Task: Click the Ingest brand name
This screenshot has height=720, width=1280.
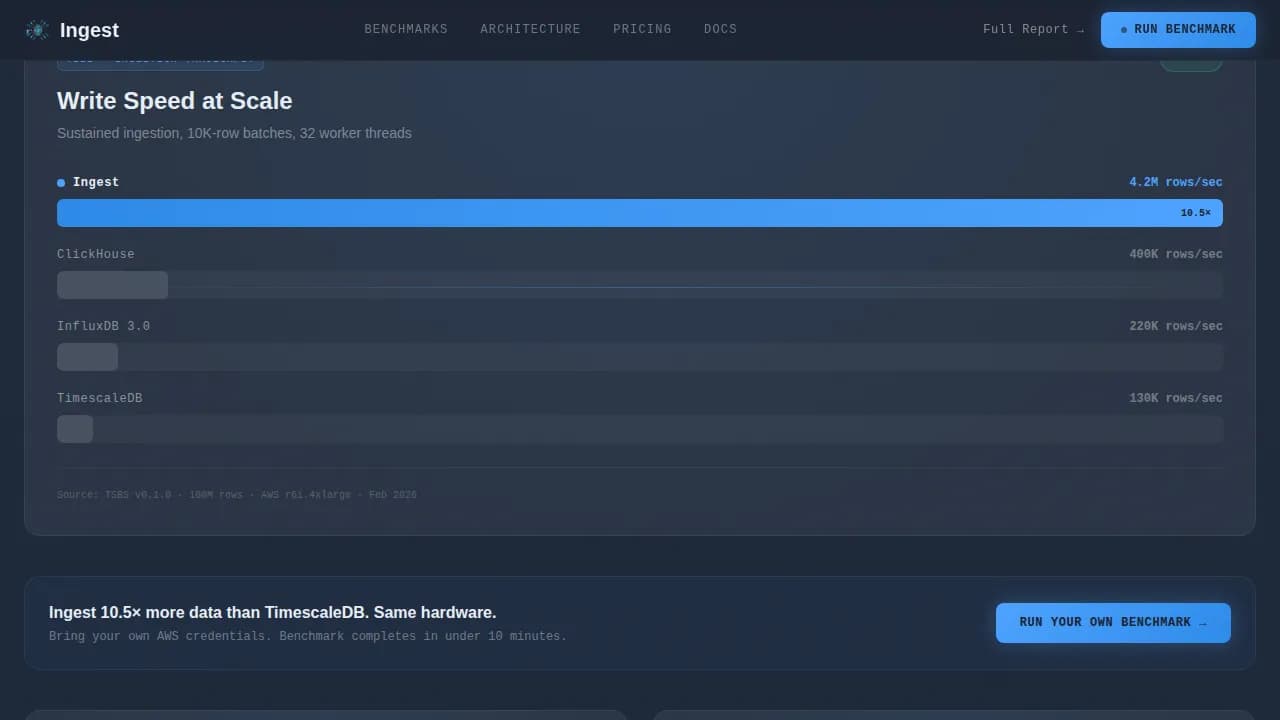Action: [89, 30]
